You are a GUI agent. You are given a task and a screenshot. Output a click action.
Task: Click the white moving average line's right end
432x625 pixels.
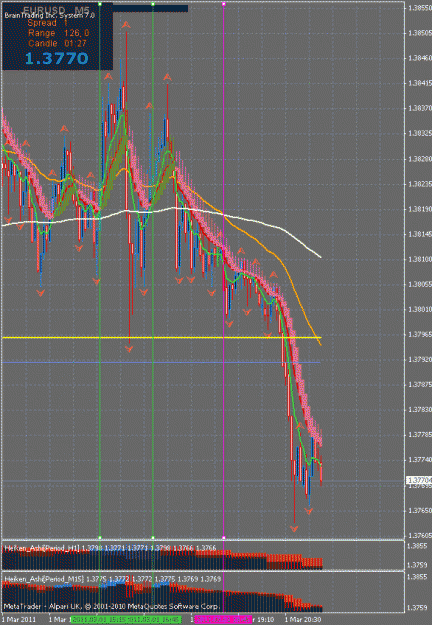320,257
